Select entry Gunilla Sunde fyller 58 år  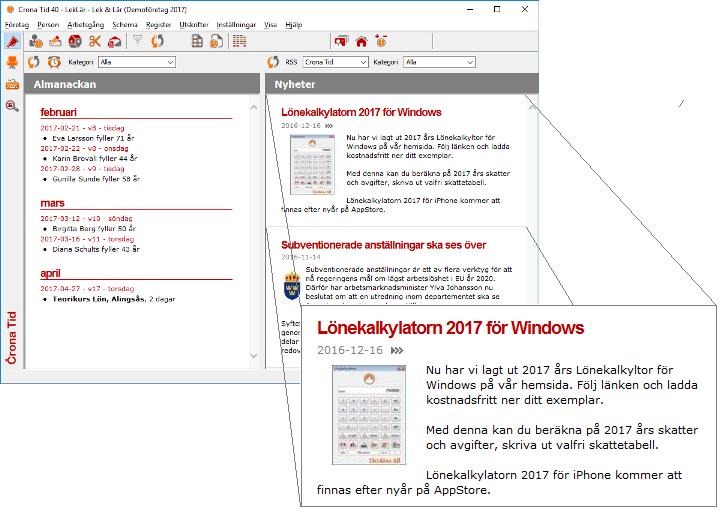(96, 179)
